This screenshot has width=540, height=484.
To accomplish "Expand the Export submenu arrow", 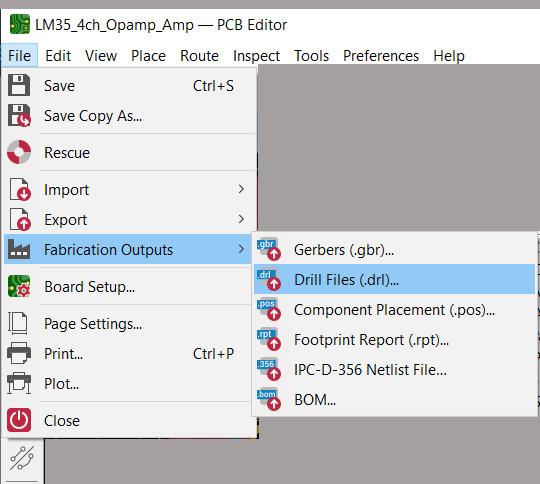I will (241, 219).
